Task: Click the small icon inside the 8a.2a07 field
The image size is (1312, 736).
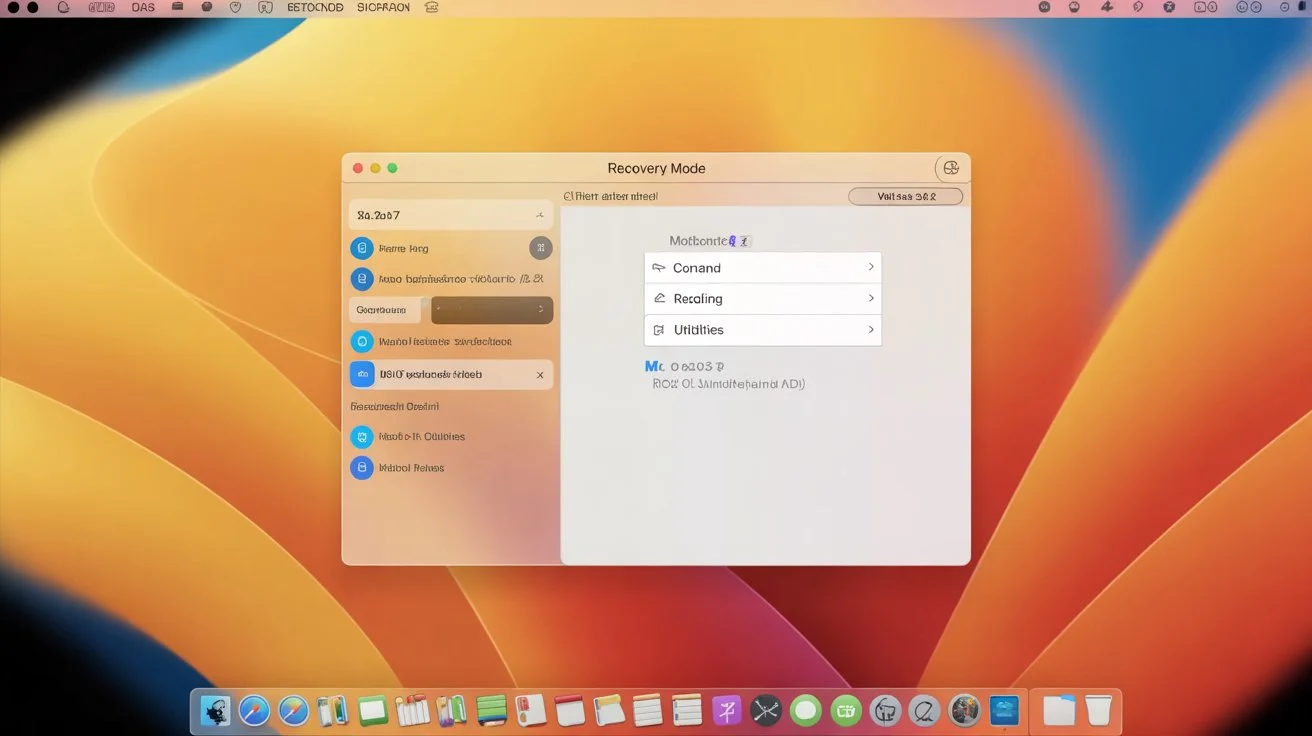Action: [540, 215]
